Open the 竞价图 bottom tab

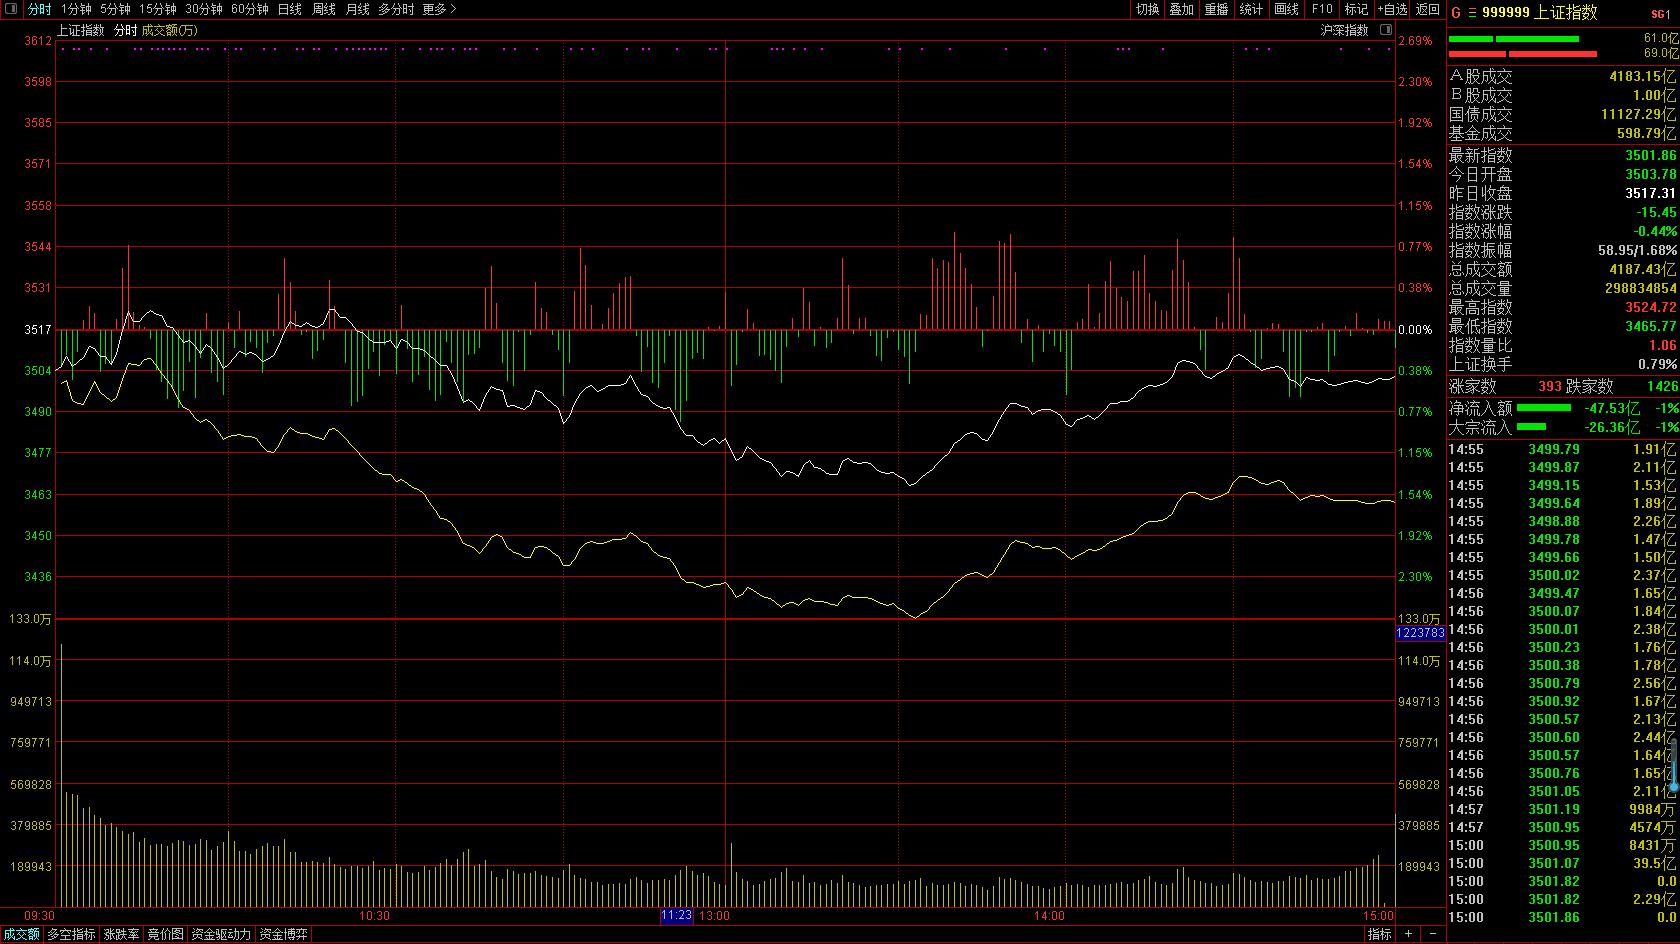[x=165, y=934]
